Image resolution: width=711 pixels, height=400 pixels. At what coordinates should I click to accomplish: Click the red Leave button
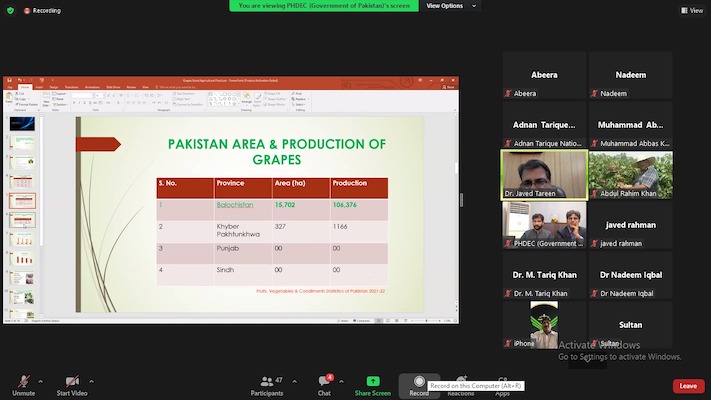[x=688, y=386]
